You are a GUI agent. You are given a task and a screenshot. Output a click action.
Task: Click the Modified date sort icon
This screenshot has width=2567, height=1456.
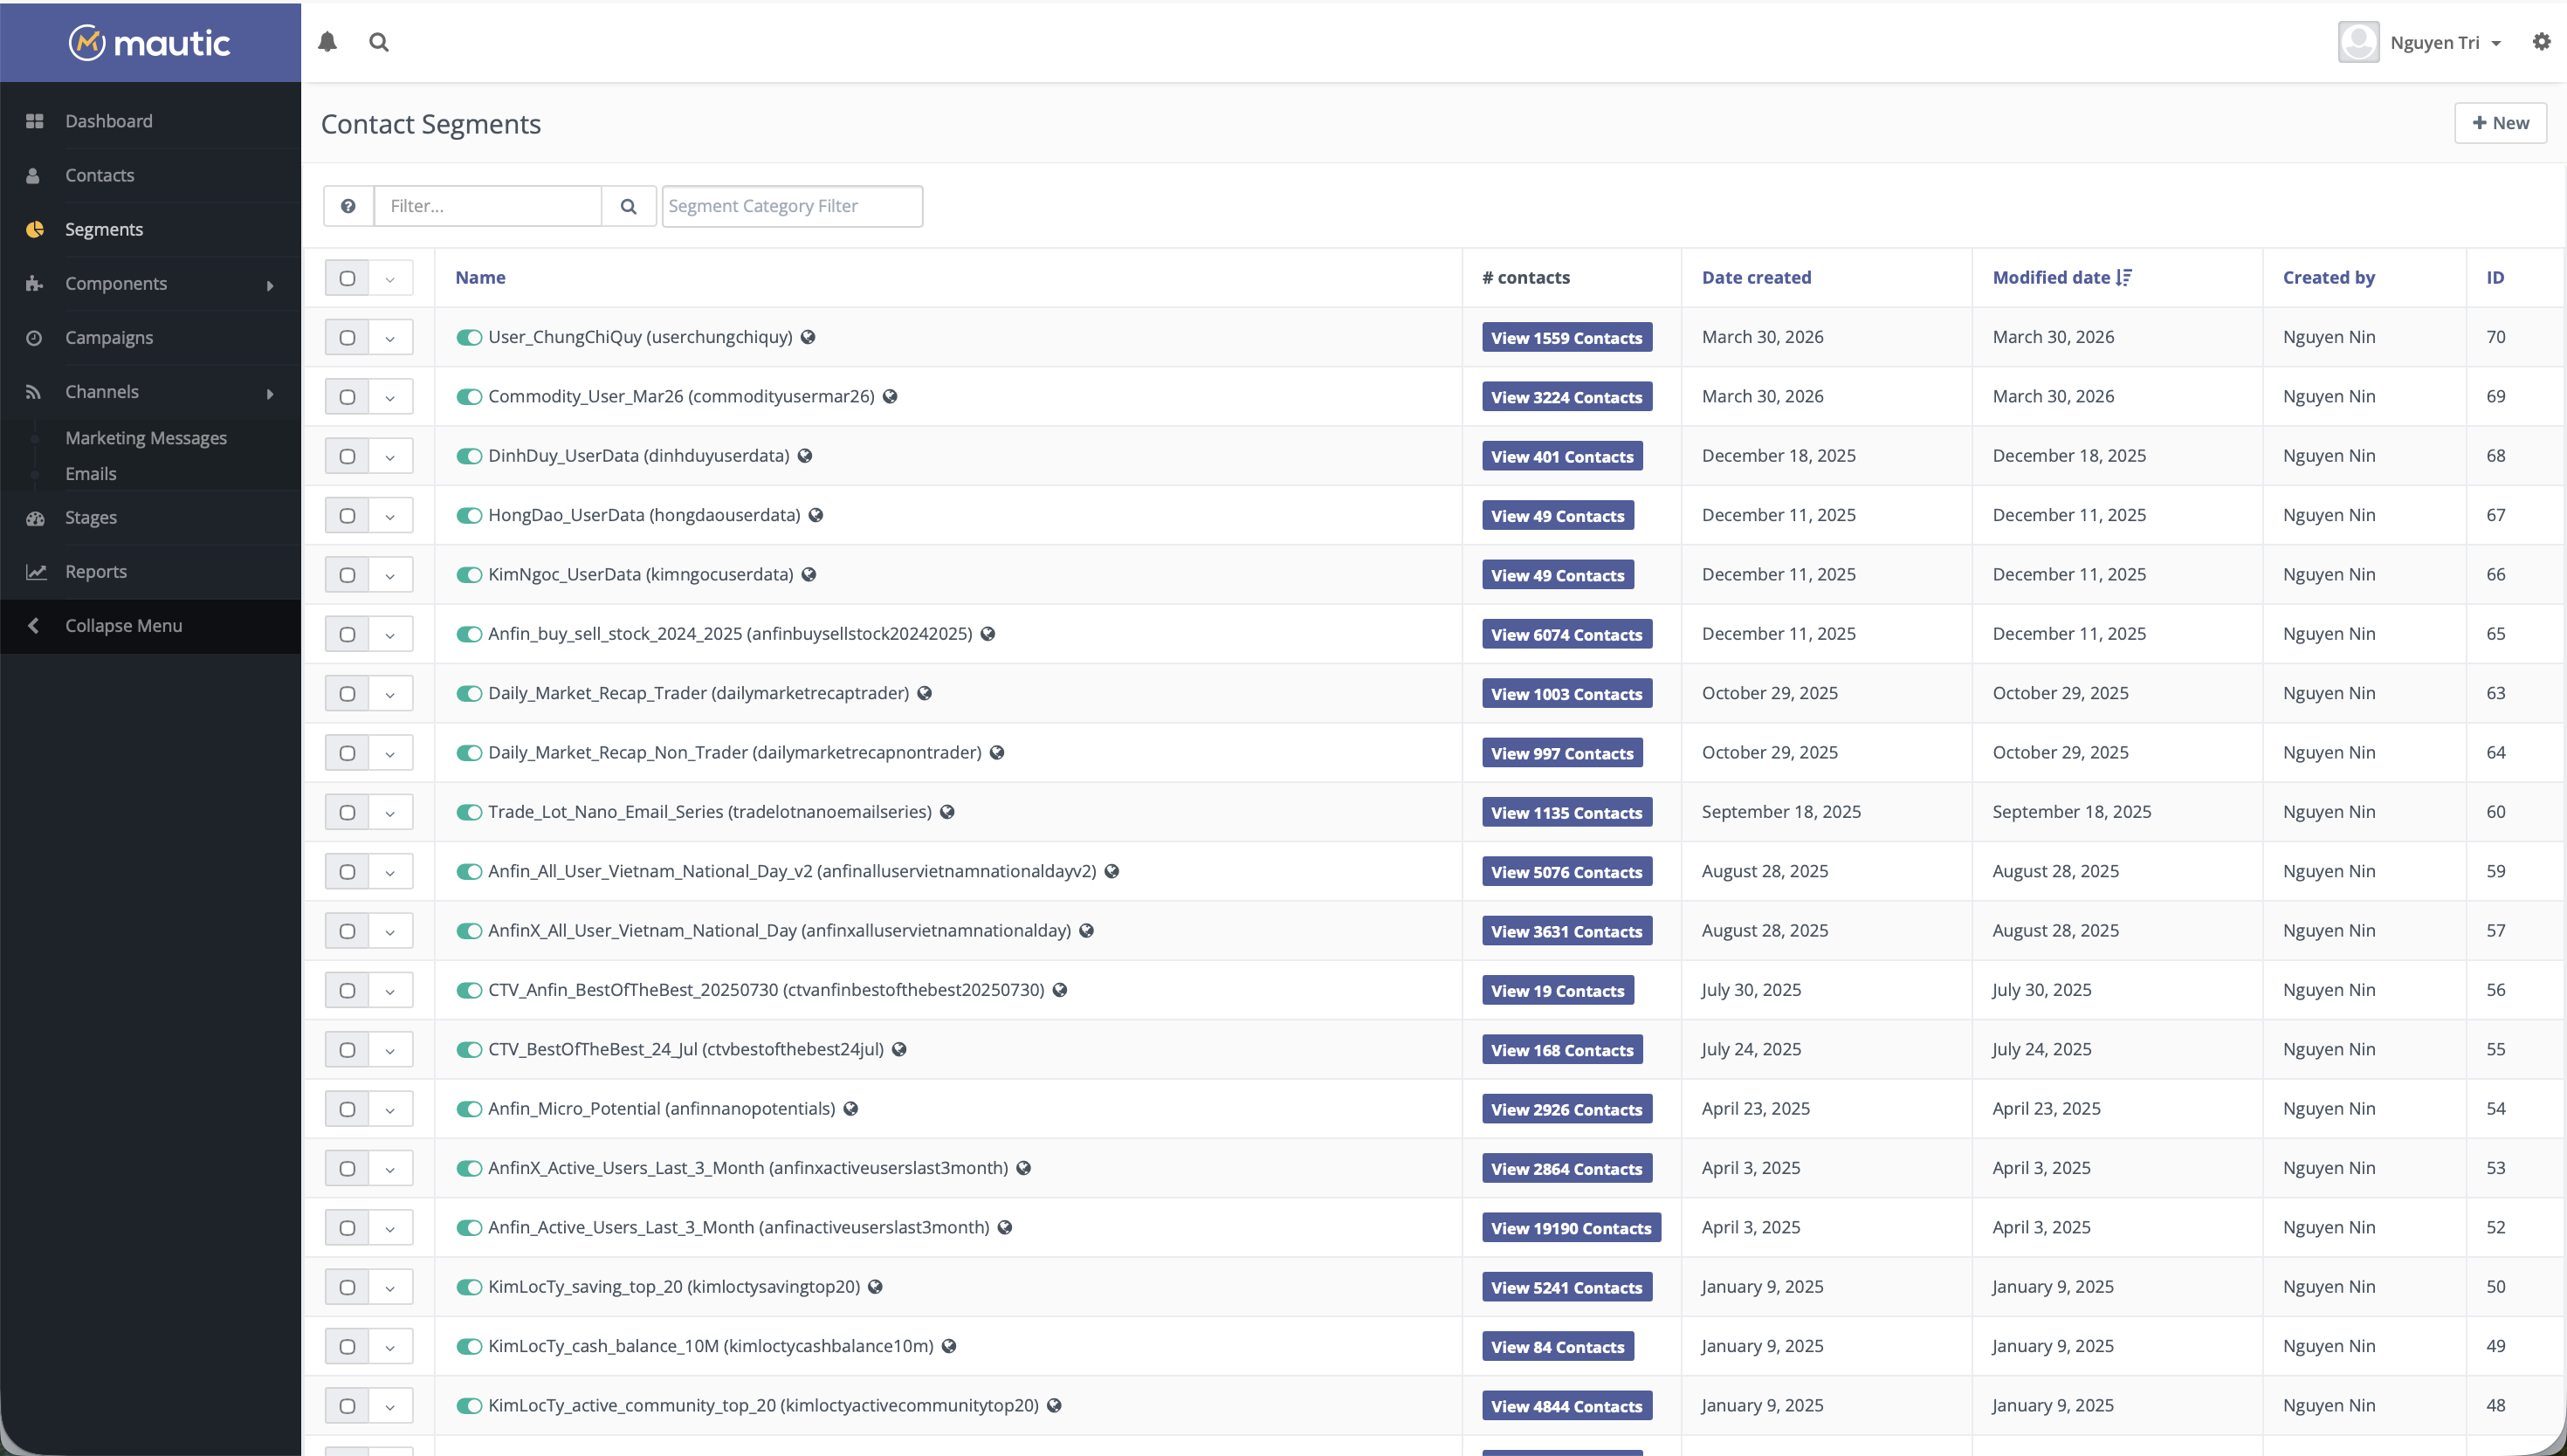tap(2124, 278)
